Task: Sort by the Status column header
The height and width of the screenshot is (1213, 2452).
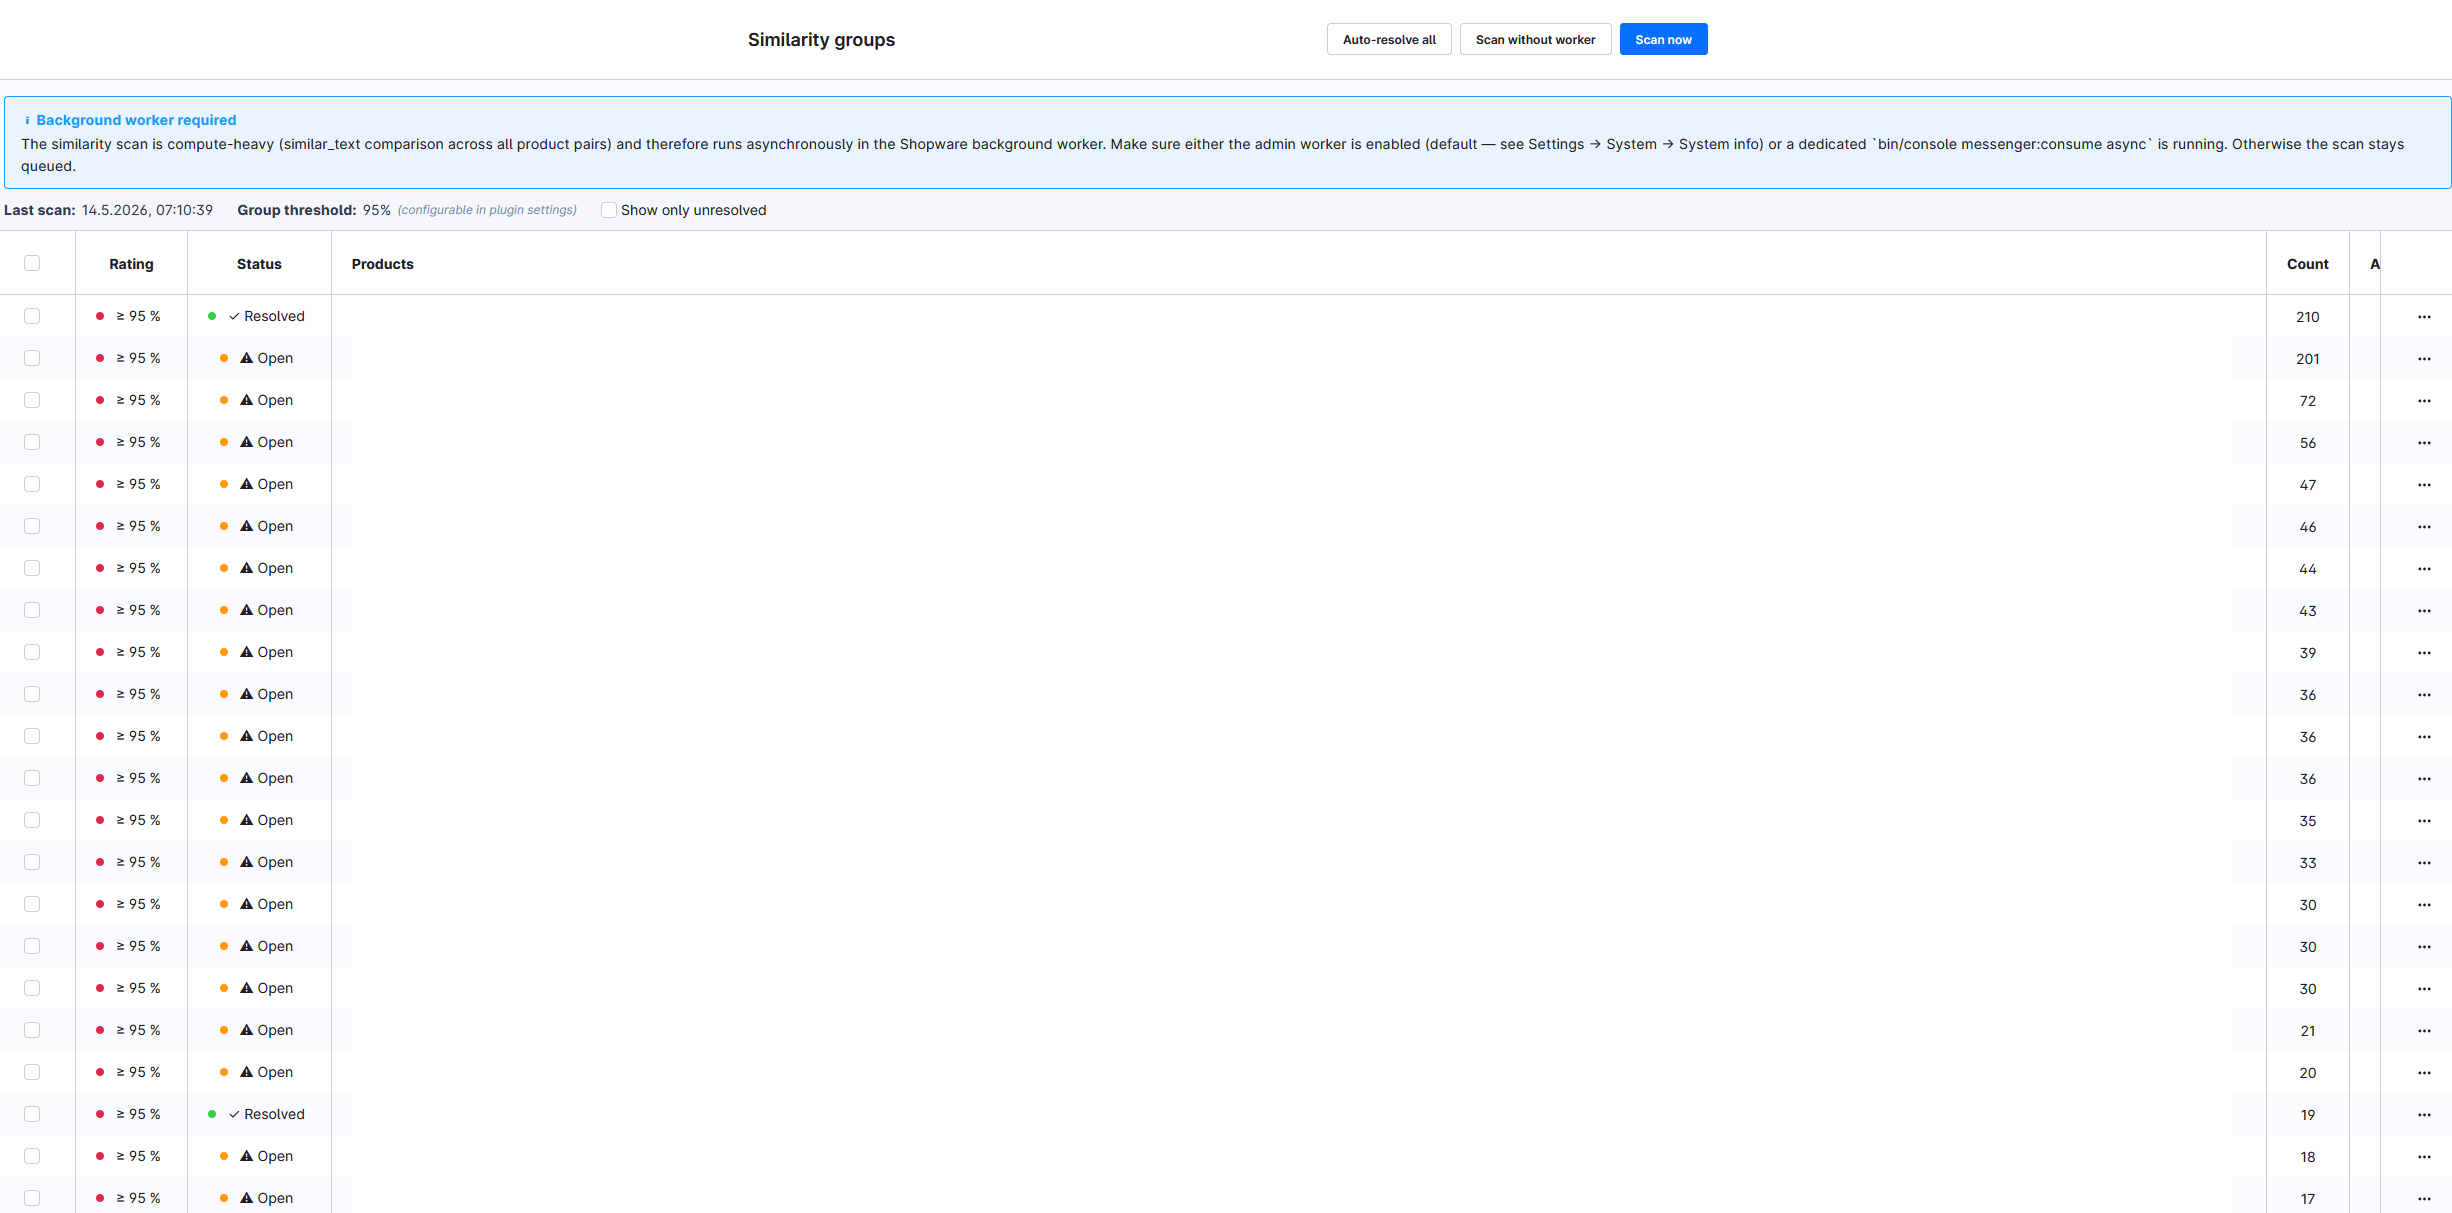Action: 259,264
